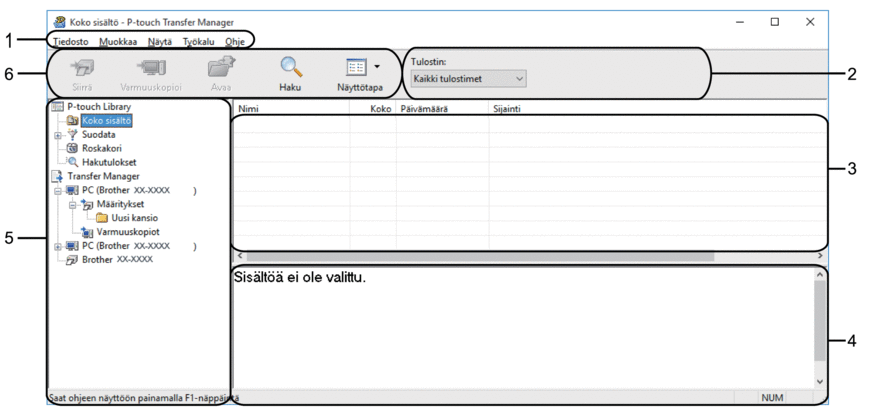Click the app icon in the title bar
The image size is (881, 416).
click(x=59, y=22)
